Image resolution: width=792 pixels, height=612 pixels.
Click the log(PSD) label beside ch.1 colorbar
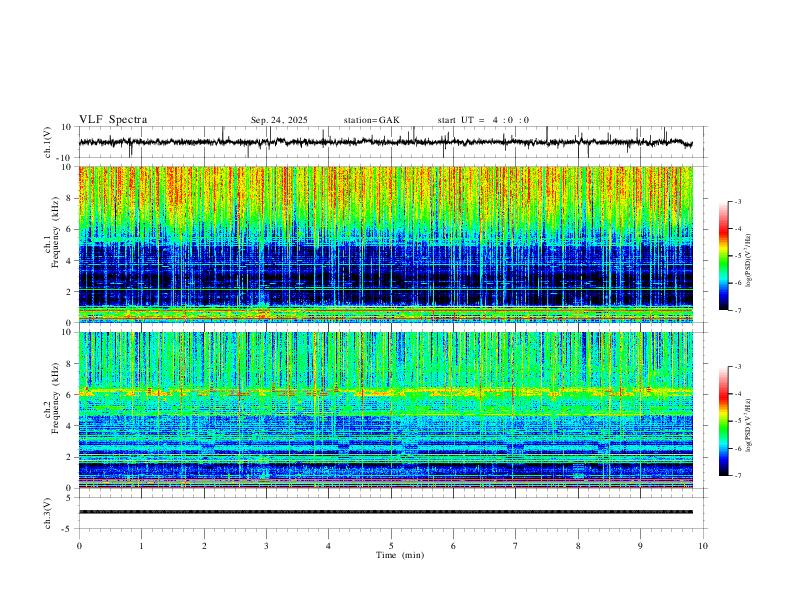coord(749,261)
